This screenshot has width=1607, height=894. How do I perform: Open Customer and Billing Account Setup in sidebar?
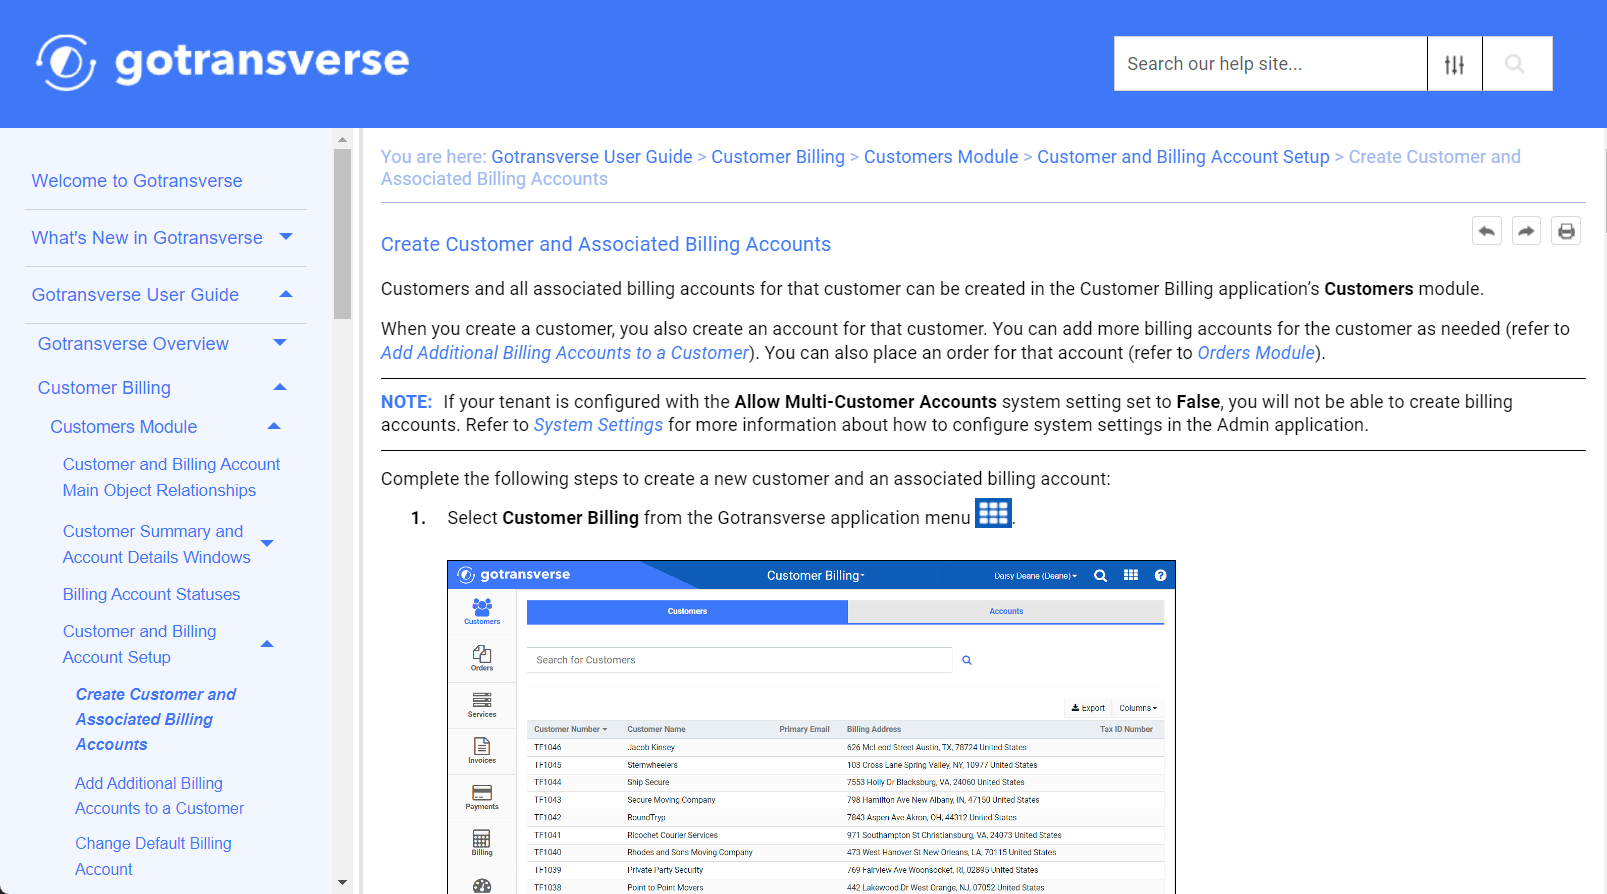[x=139, y=644]
